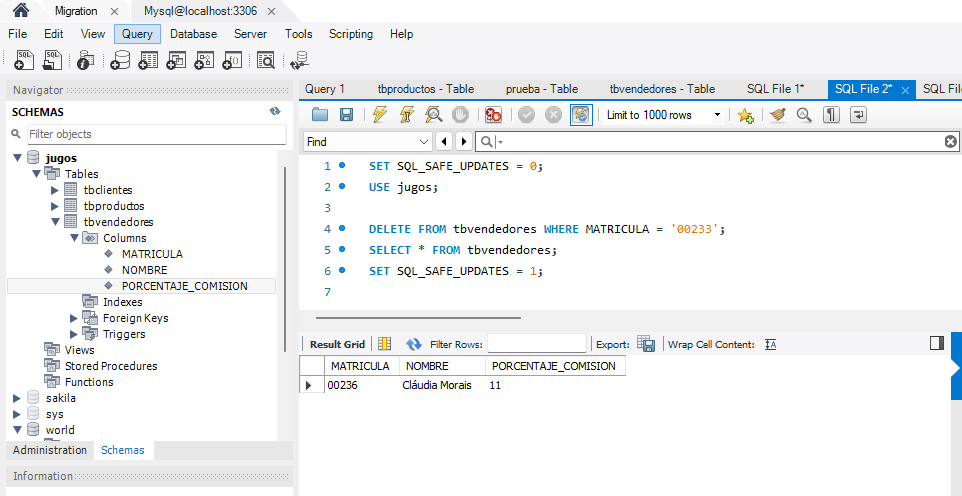
Task: Switch result grid to form editor icon
Action: [x=385, y=344]
